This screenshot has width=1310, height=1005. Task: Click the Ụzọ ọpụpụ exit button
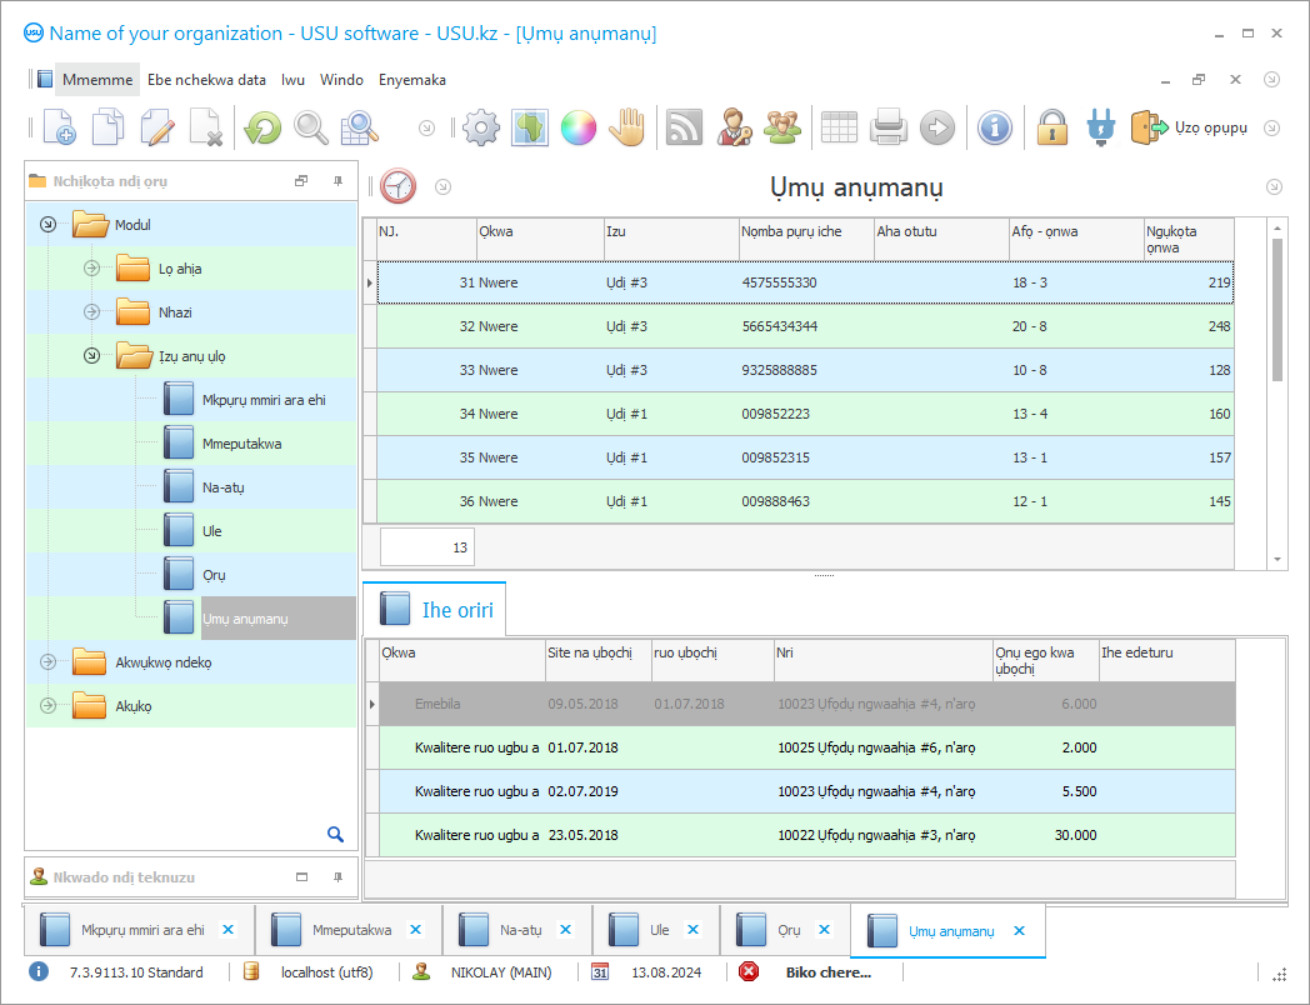1190,128
